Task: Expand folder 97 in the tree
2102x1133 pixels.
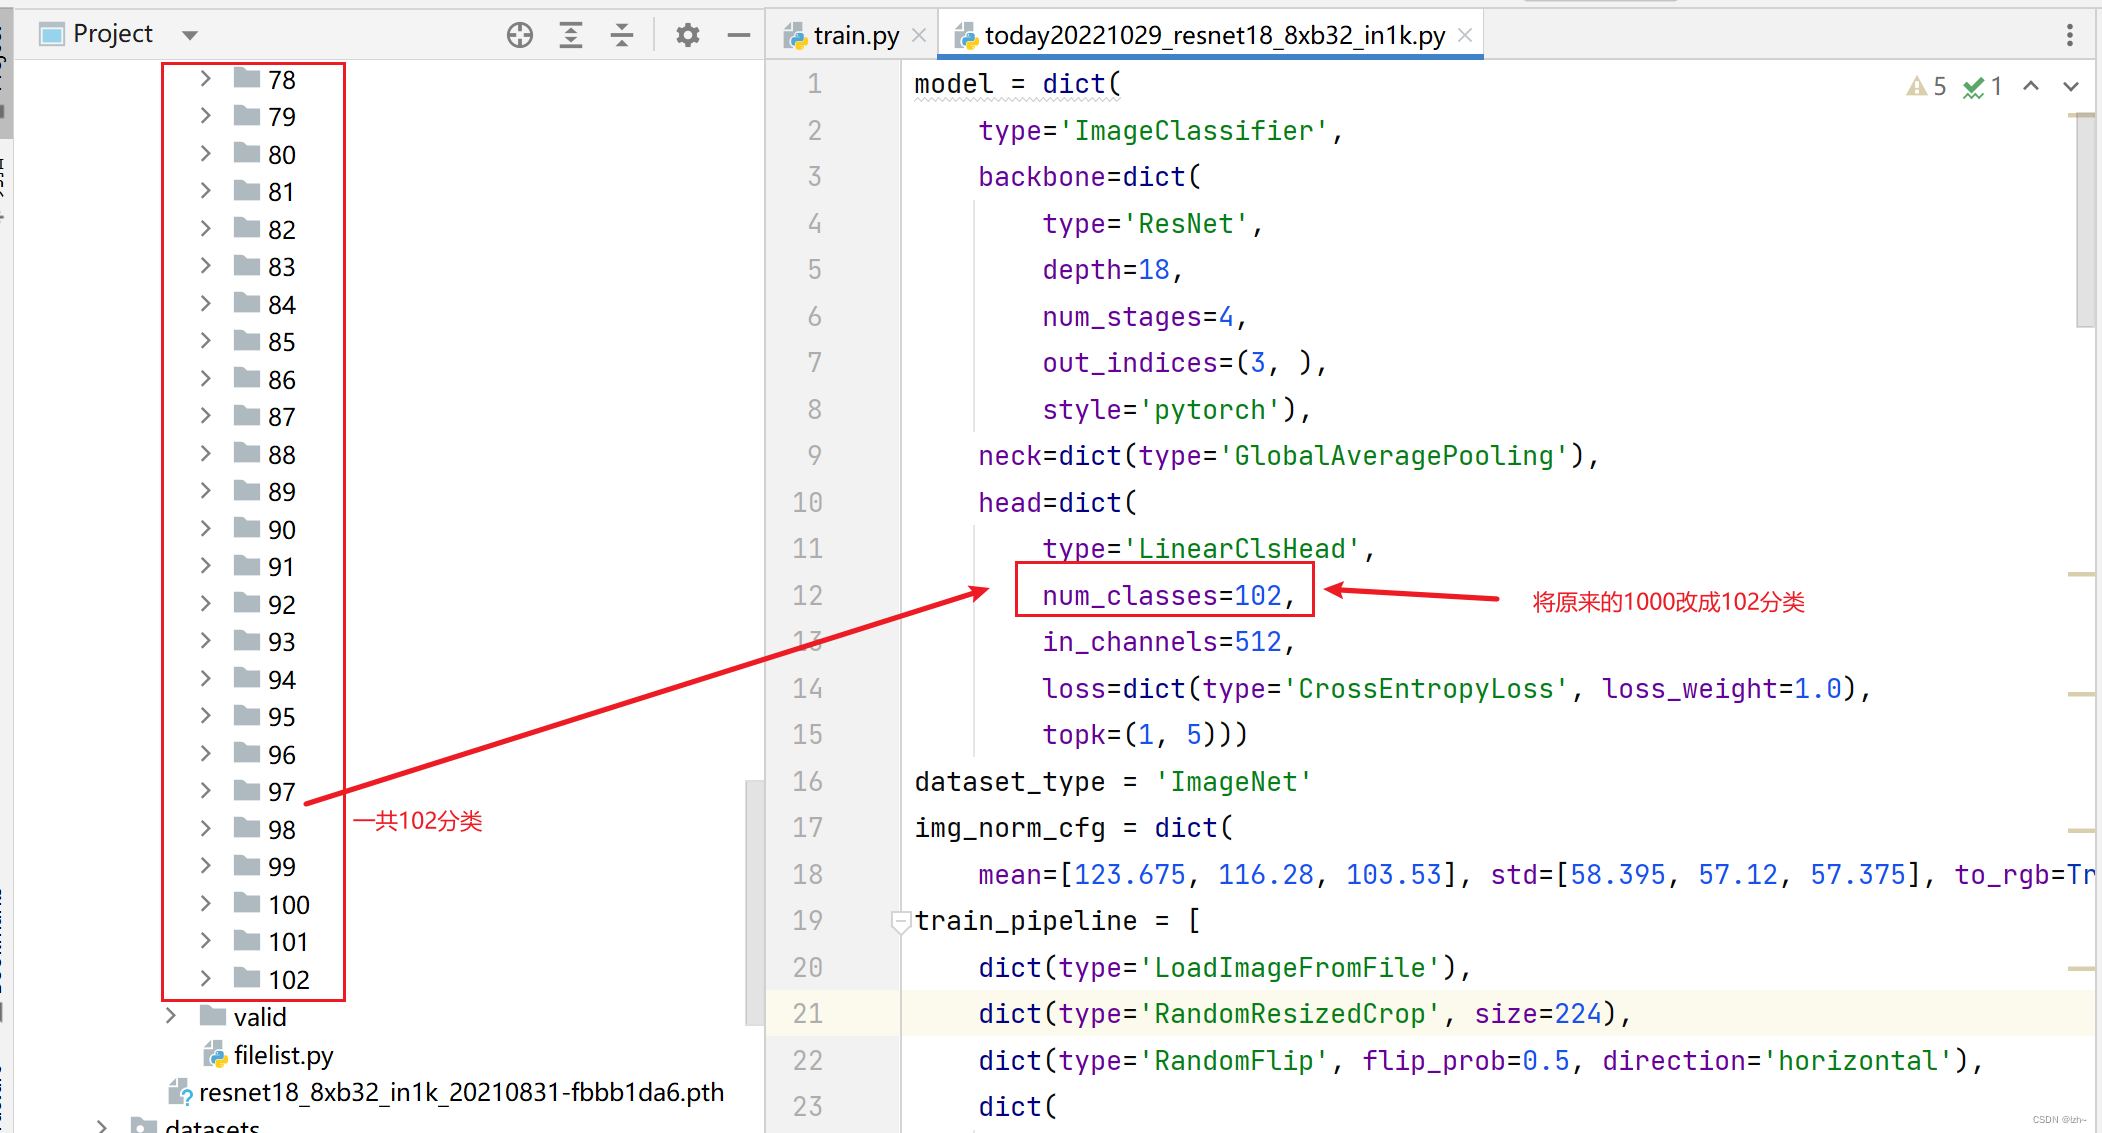Action: pyautogui.click(x=205, y=790)
